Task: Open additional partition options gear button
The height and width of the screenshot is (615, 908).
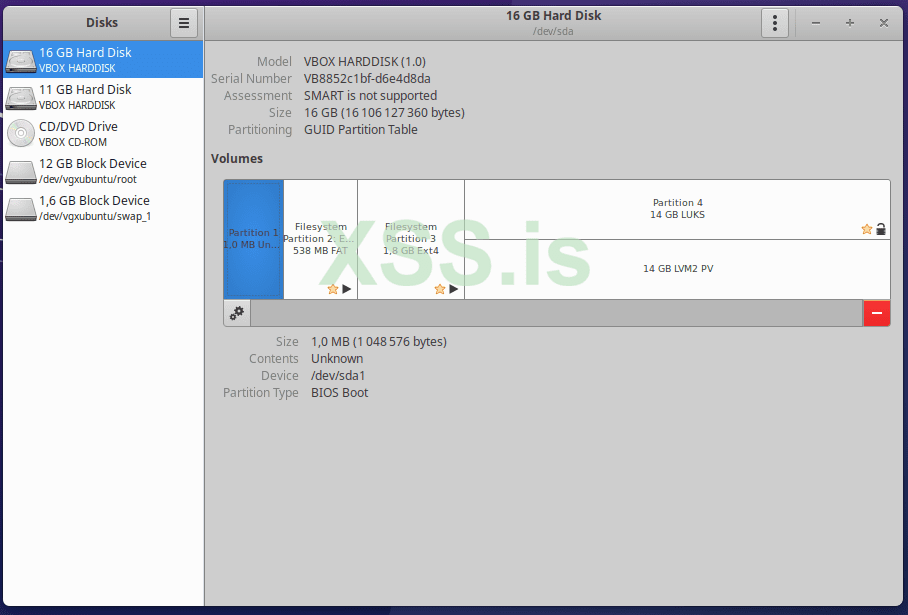Action: tap(237, 313)
